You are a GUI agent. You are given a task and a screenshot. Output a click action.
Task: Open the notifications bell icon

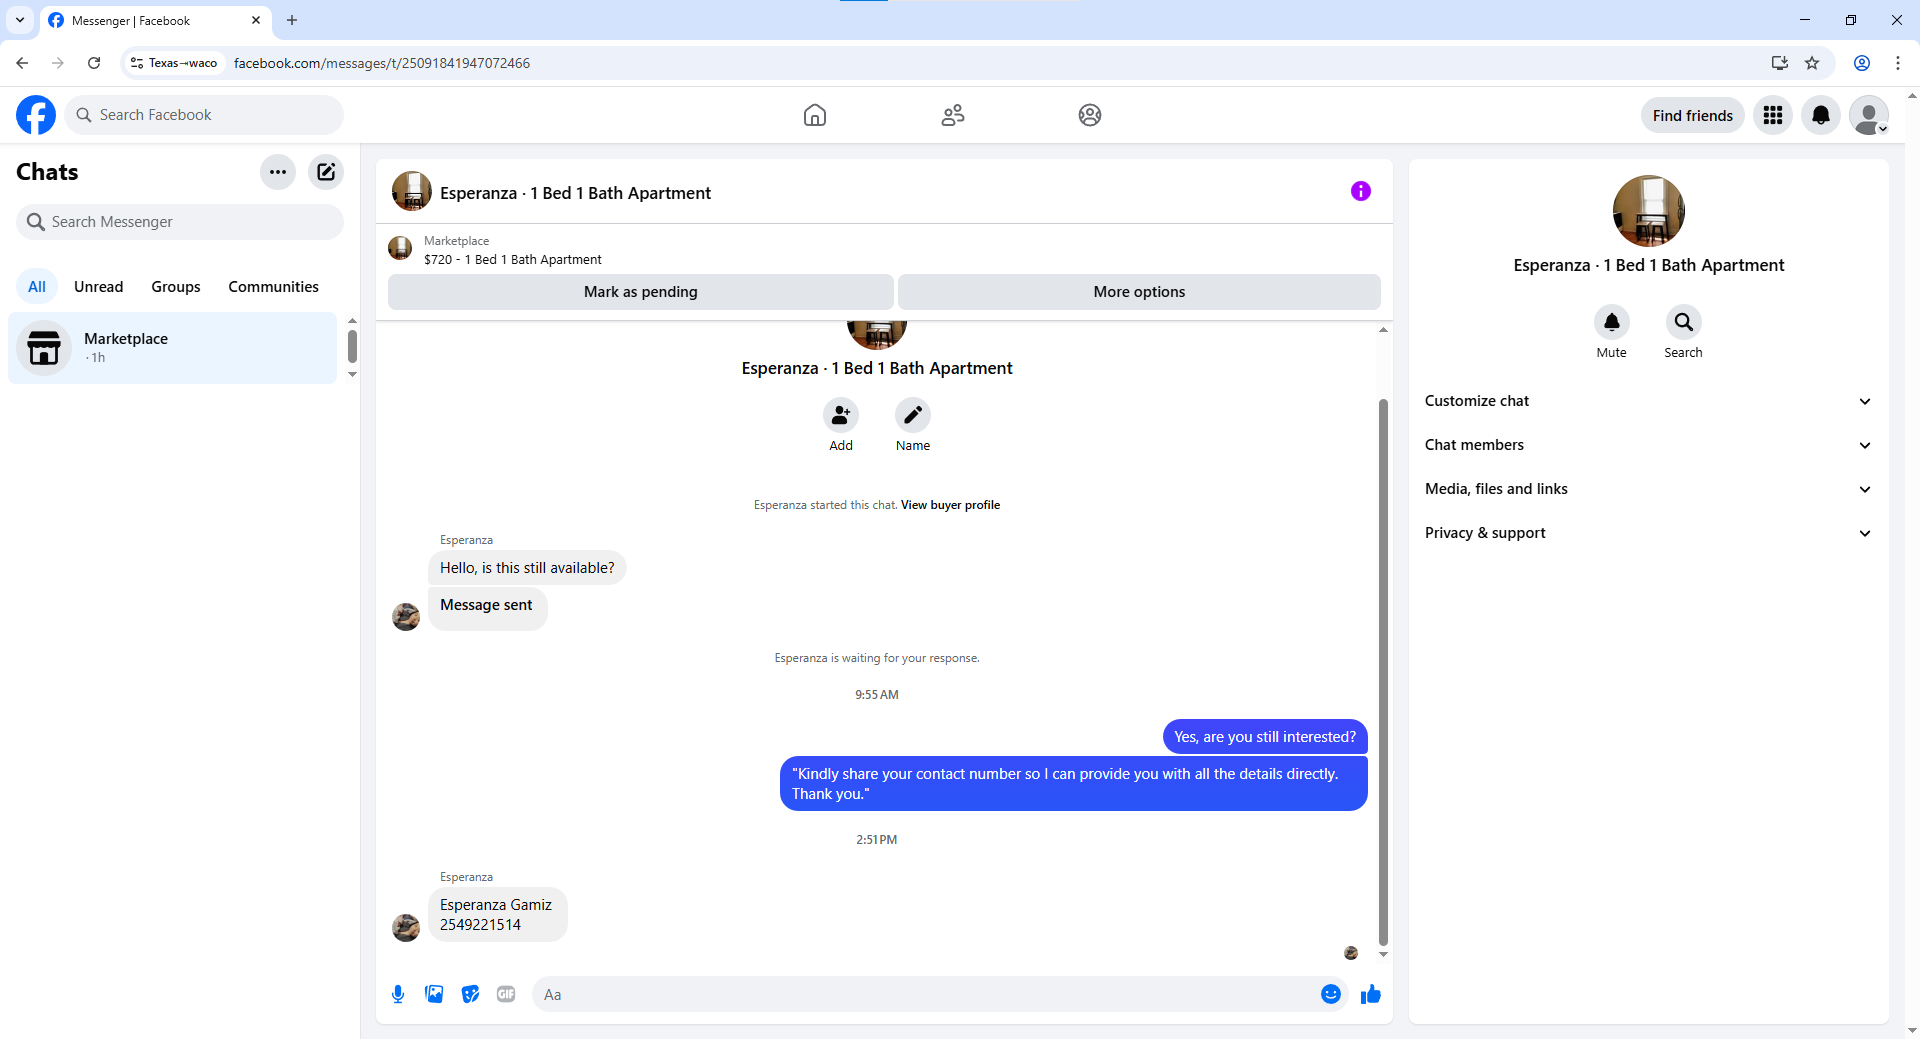coord(1821,115)
